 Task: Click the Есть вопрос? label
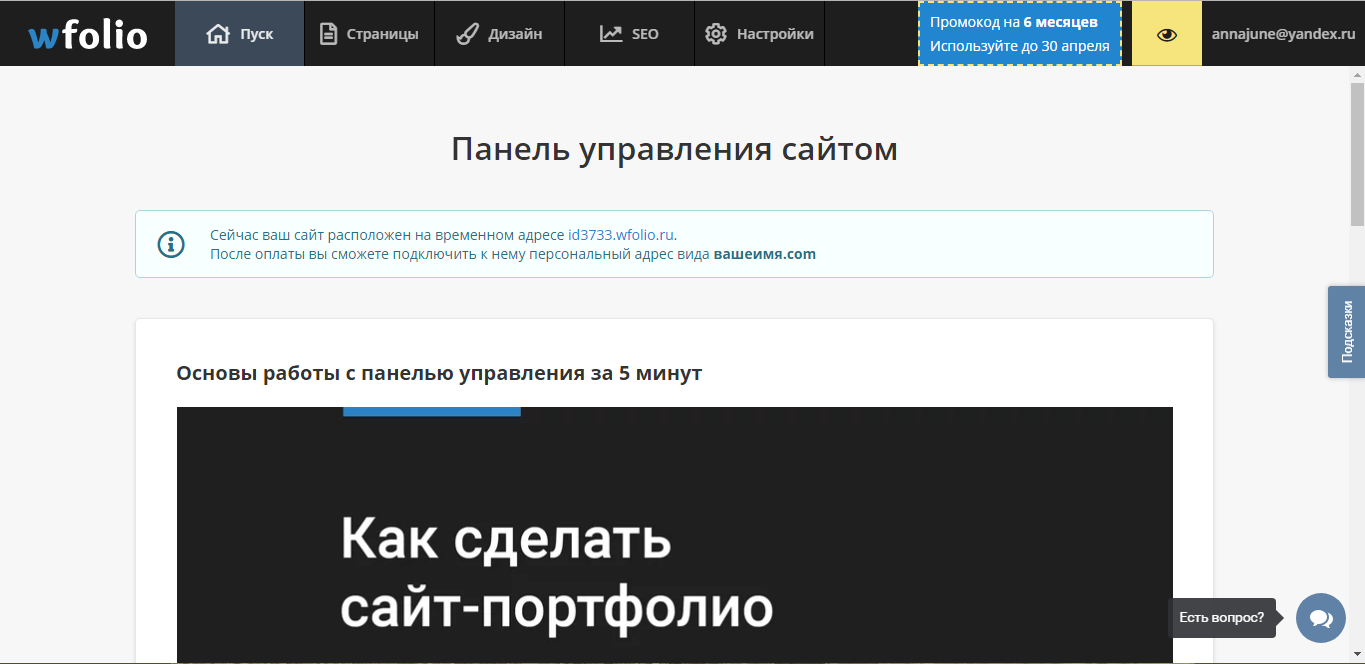point(1223,617)
